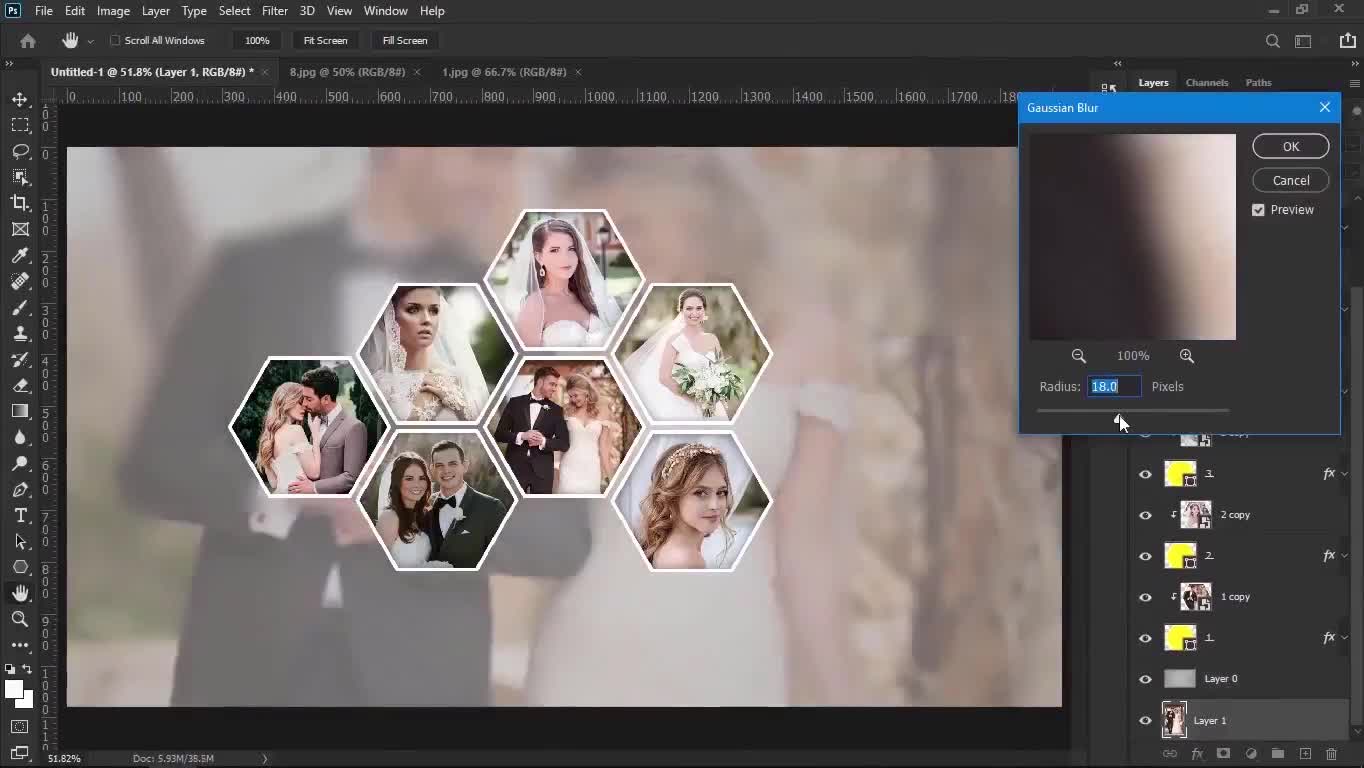The height and width of the screenshot is (768, 1364).
Task: Expand effects on layer 3
Action: click(1344, 474)
